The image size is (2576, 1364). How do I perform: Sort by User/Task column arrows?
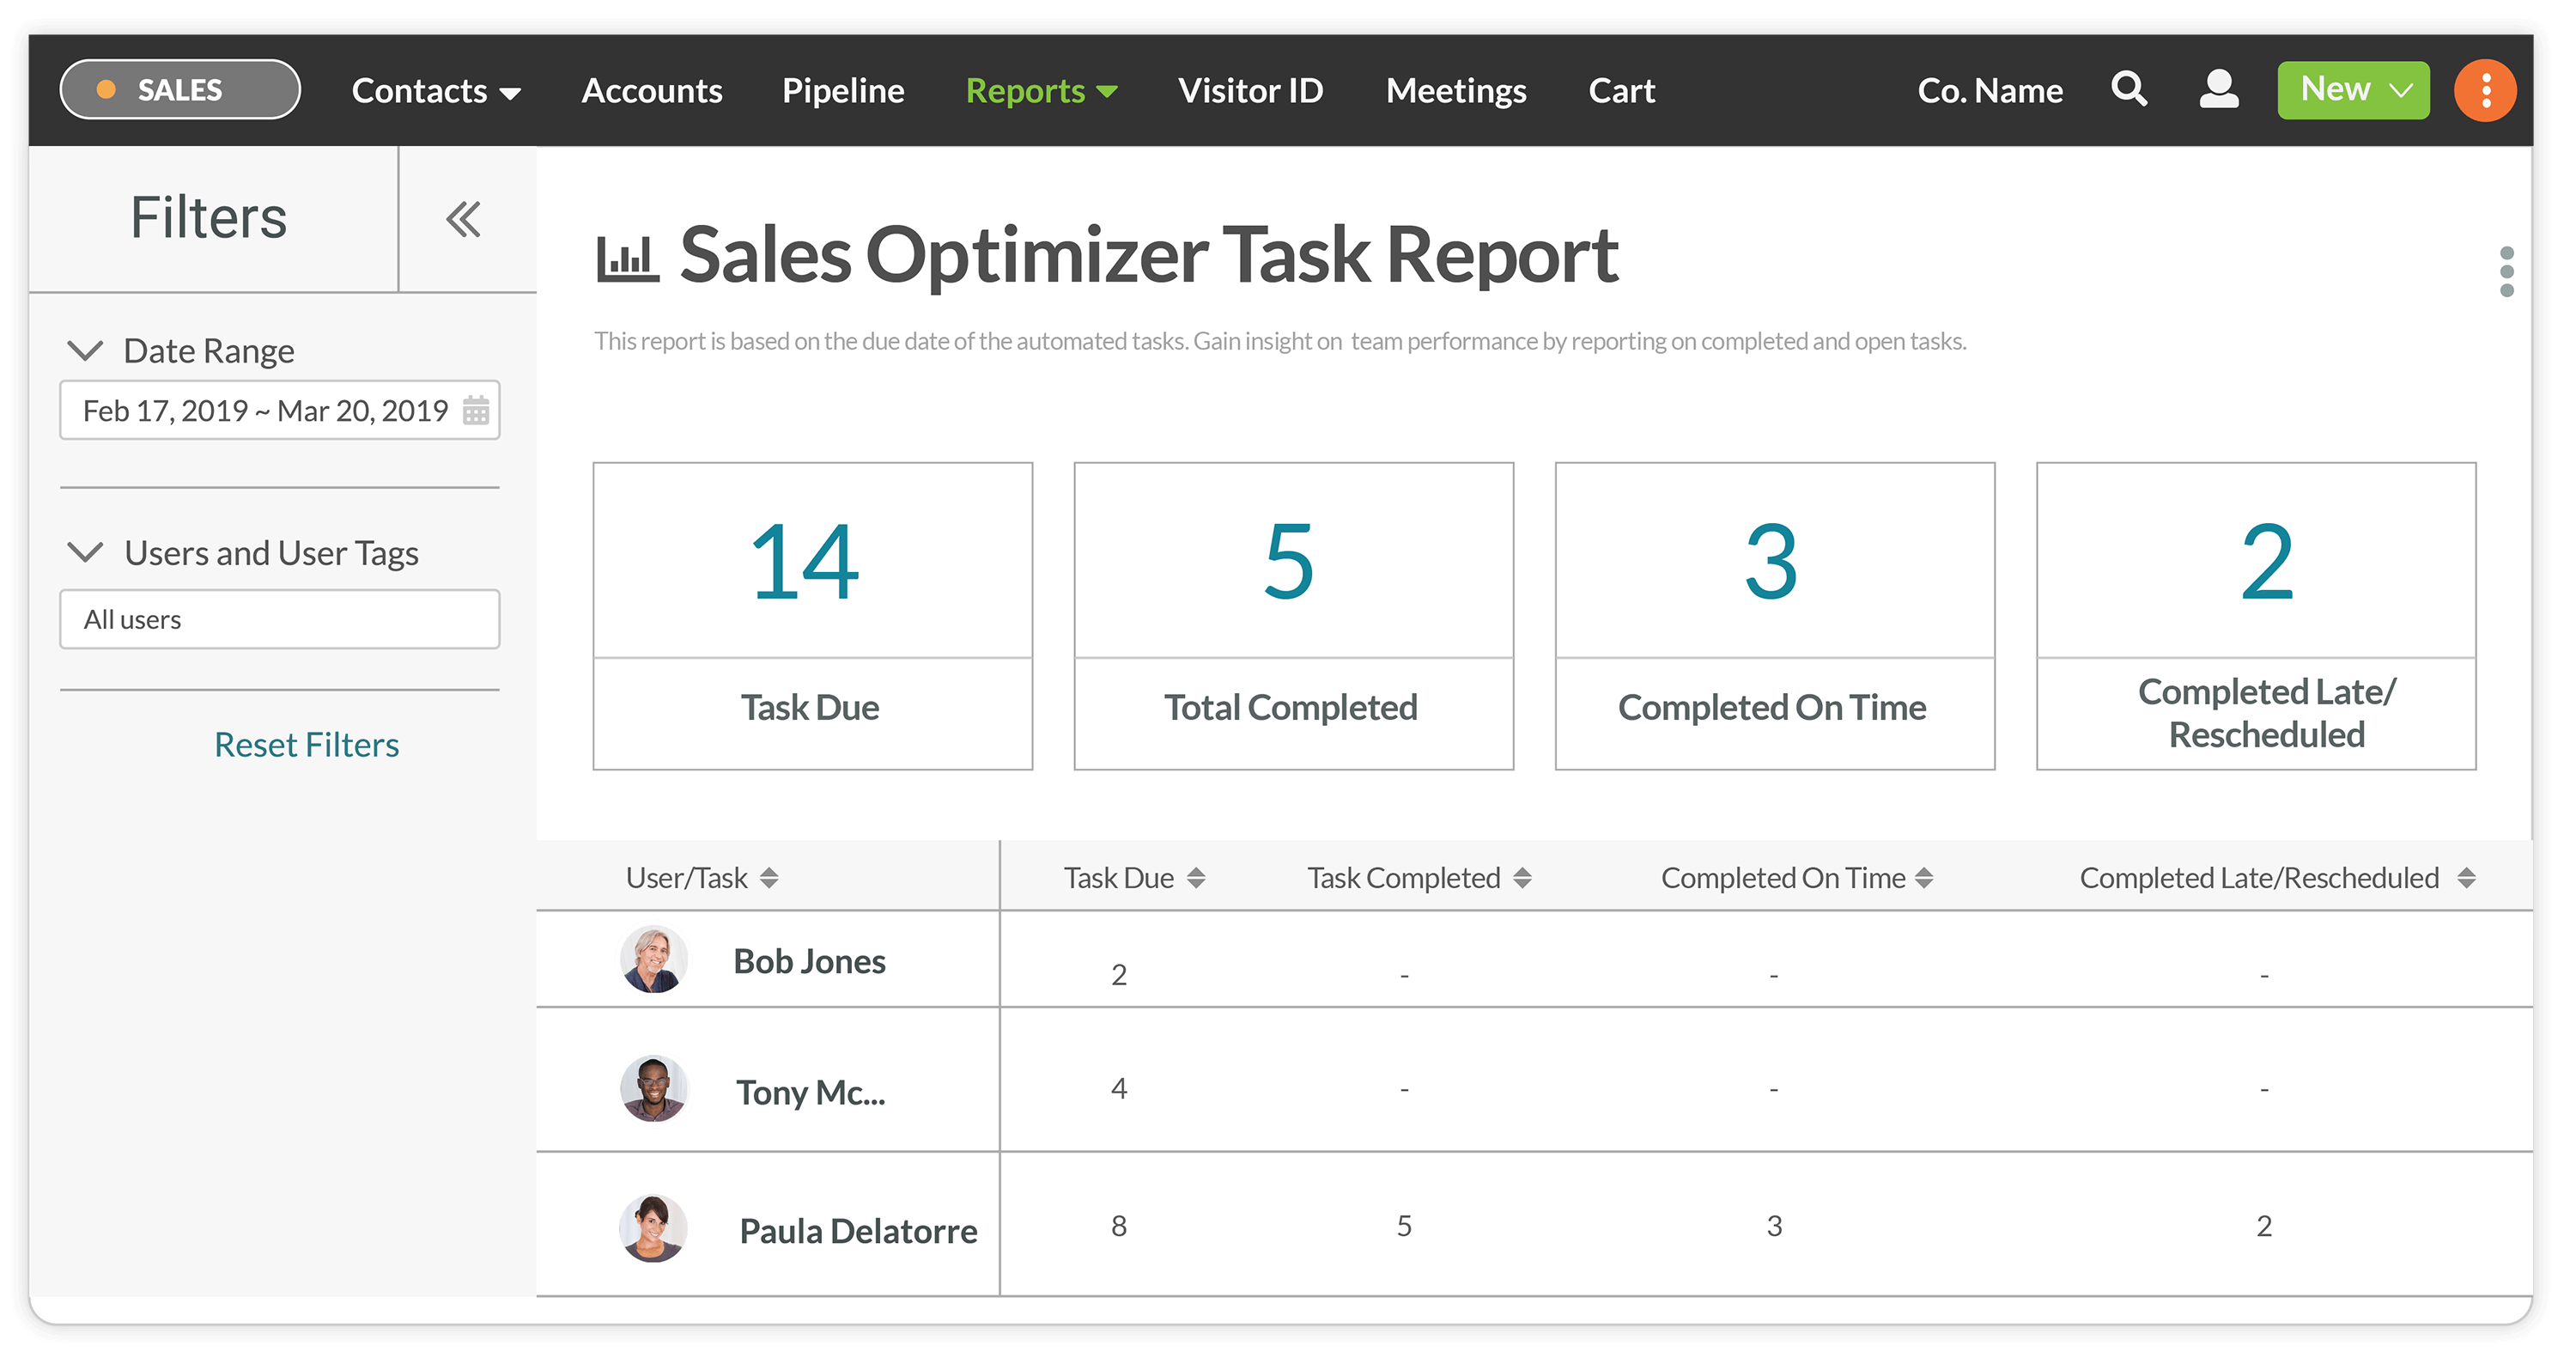(x=769, y=878)
